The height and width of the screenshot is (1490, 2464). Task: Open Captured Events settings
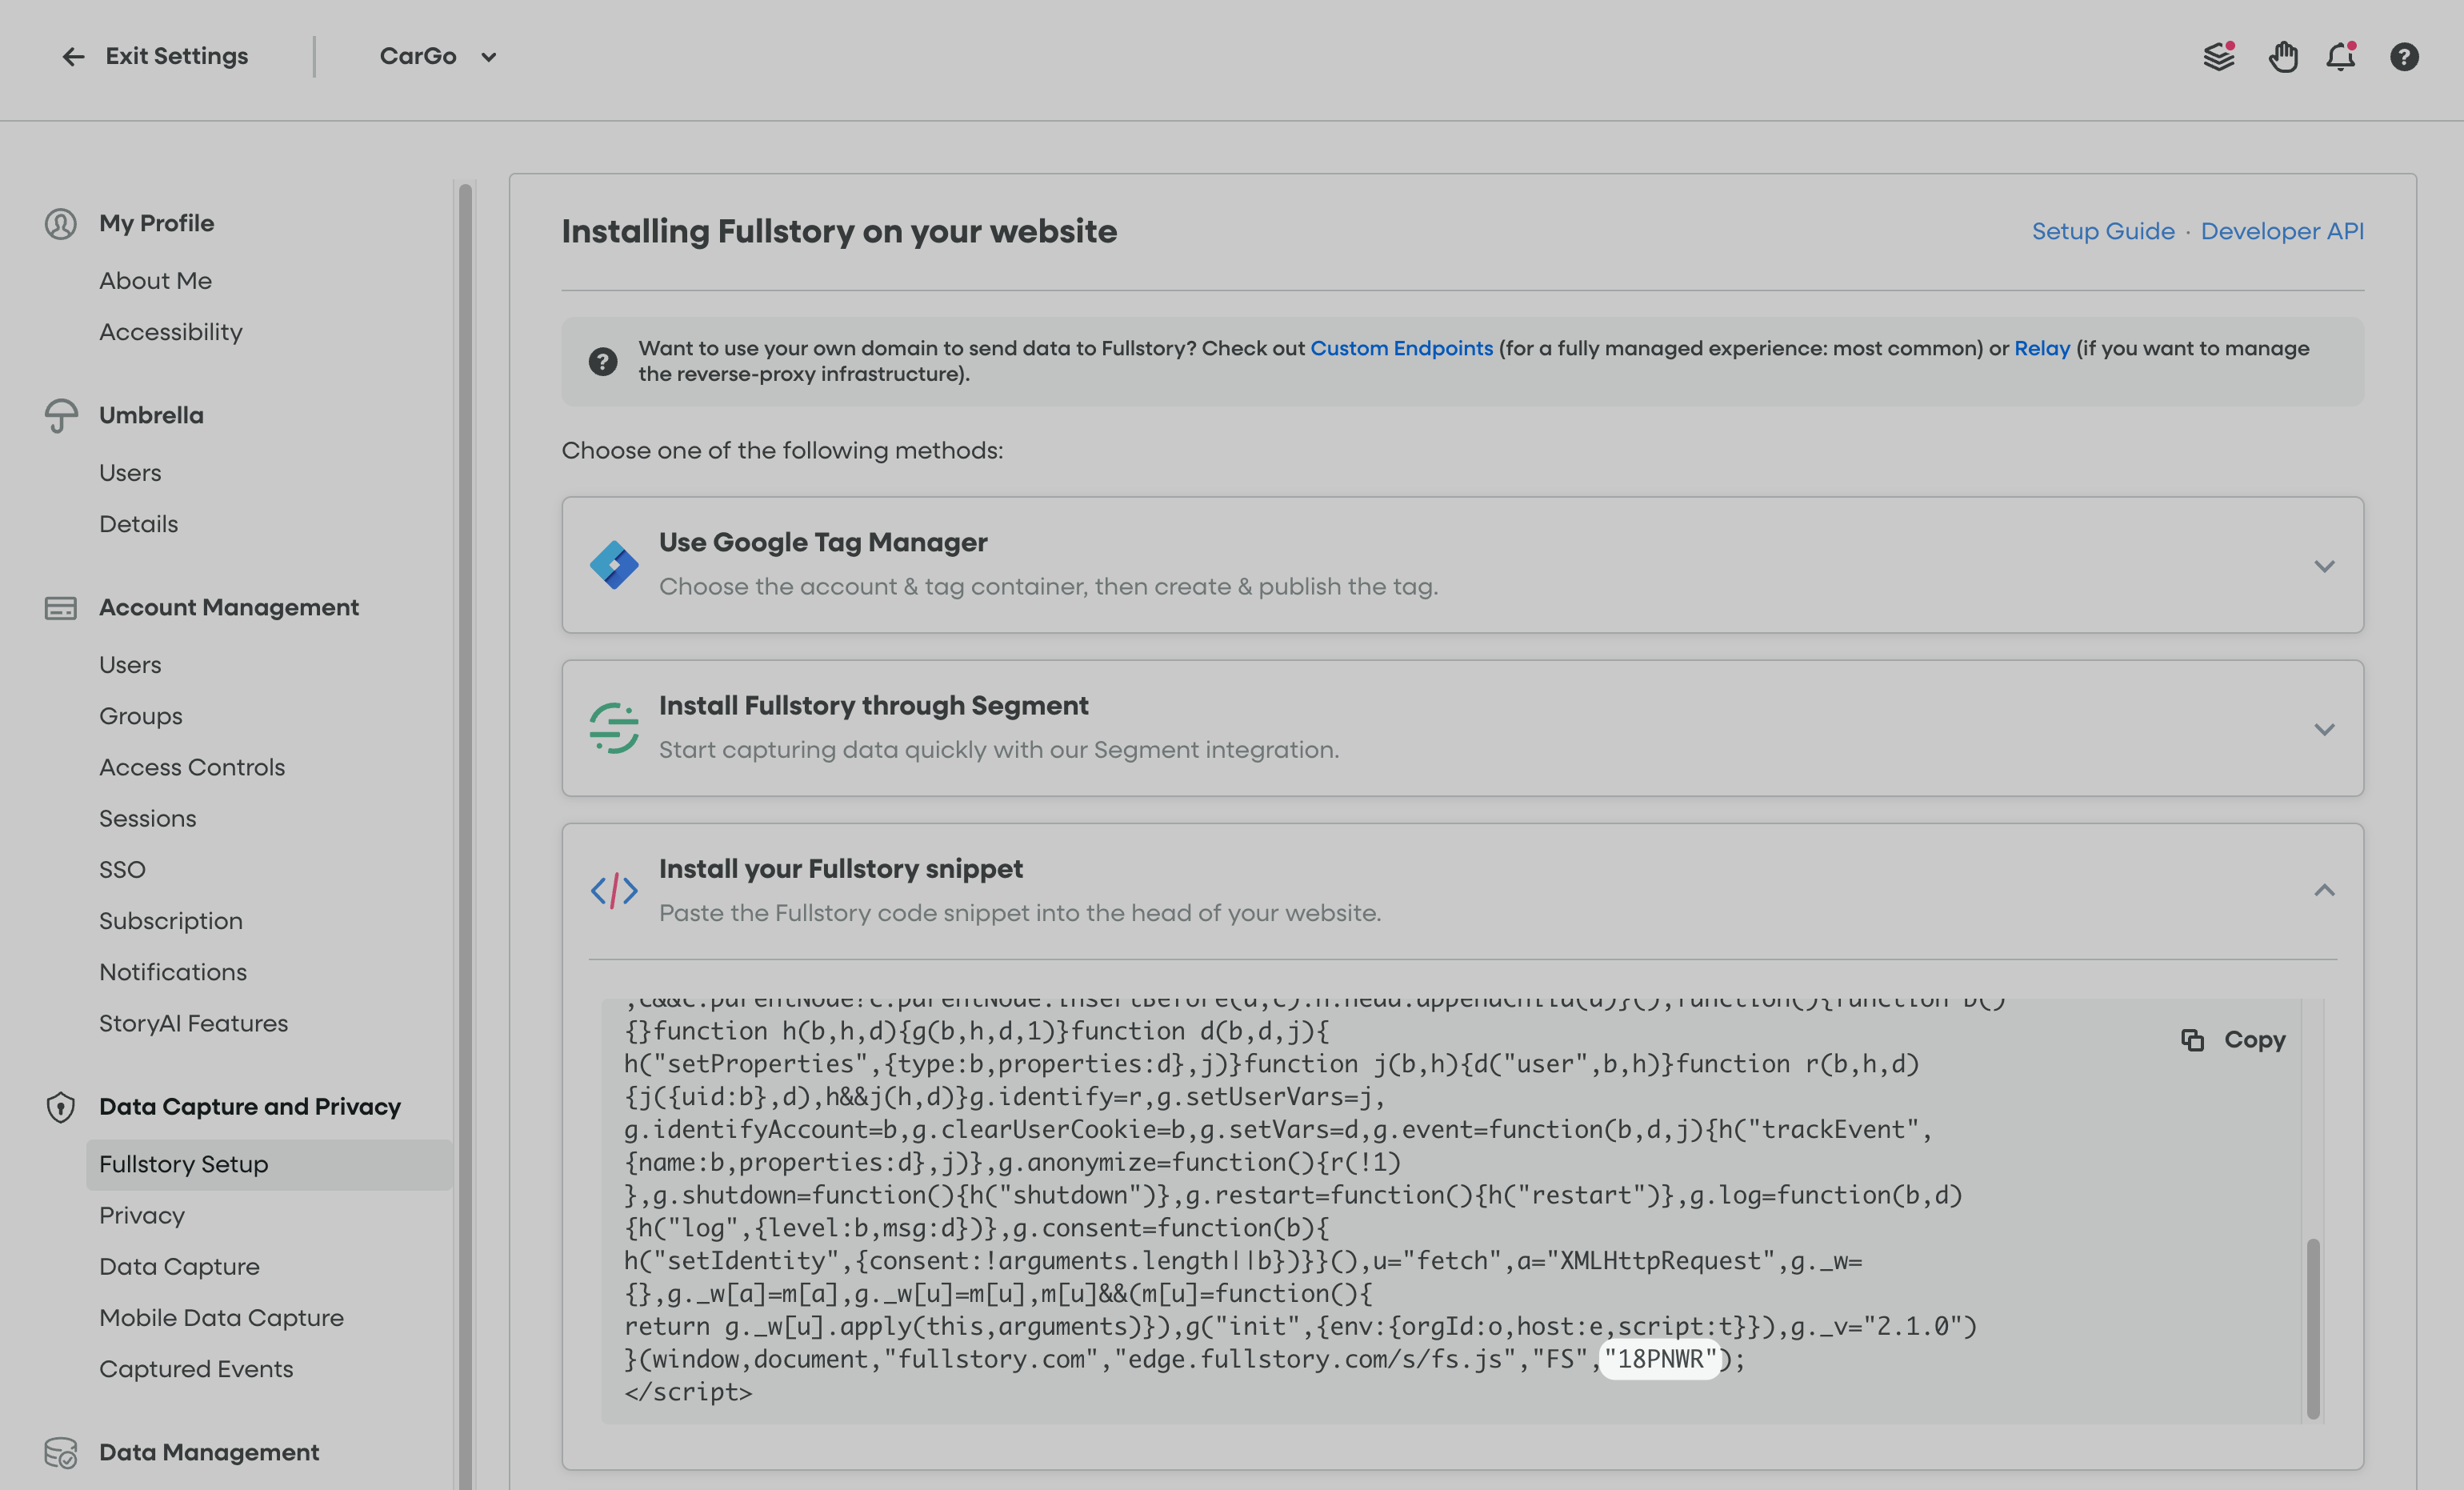point(196,1369)
